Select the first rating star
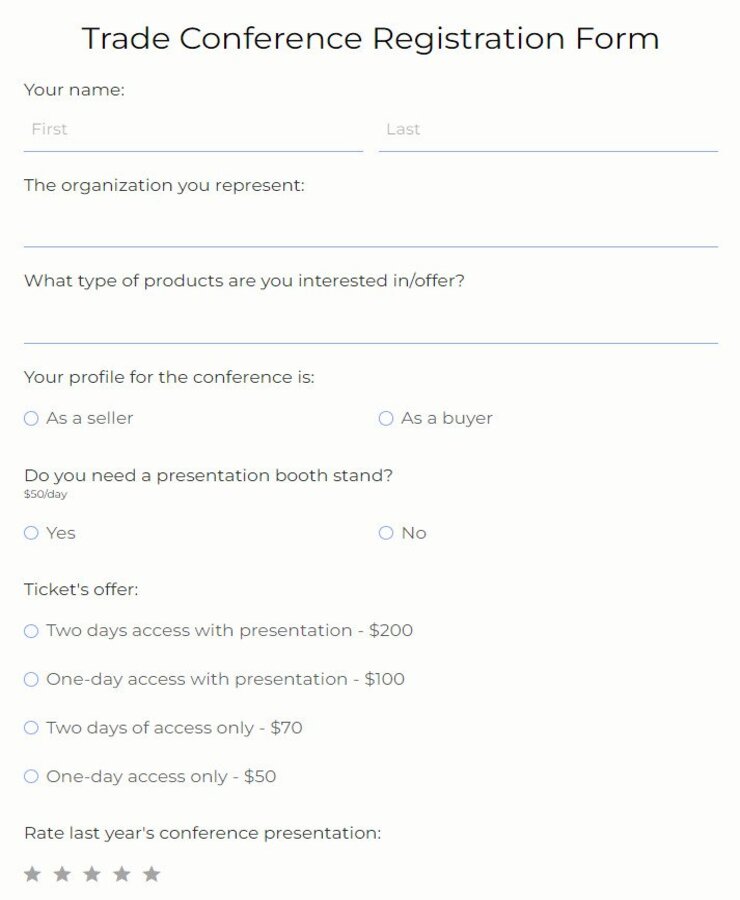The width and height of the screenshot is (740, 900). tap(31, 873)
